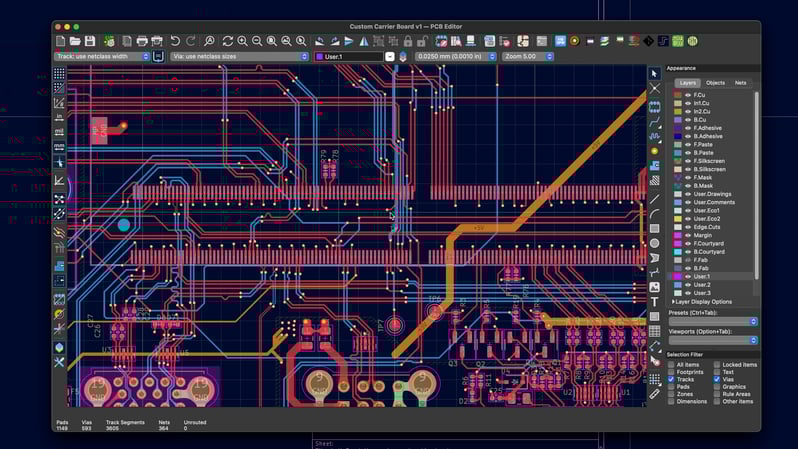Image resolution: width=798 pixels, height=449 pixels.
Task: Click F.Cu layer color swatch
Action: tap(678, 95)
